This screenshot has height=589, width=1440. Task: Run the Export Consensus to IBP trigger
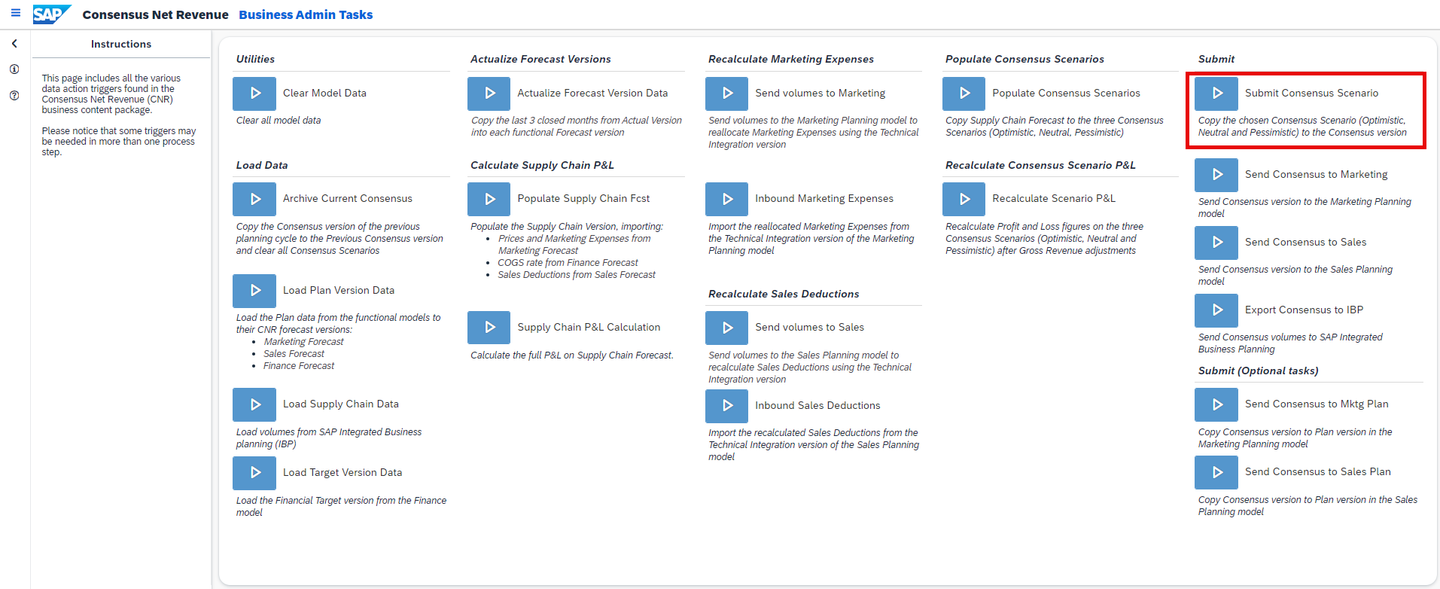tap(1217, 310)
